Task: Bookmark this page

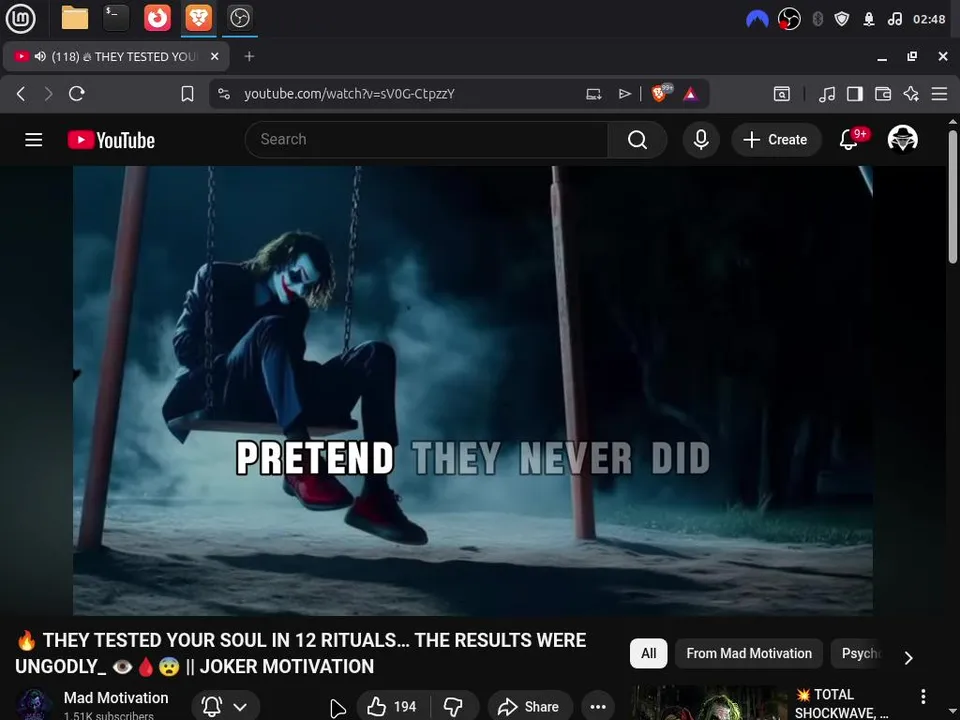Action: click(187, 94)
